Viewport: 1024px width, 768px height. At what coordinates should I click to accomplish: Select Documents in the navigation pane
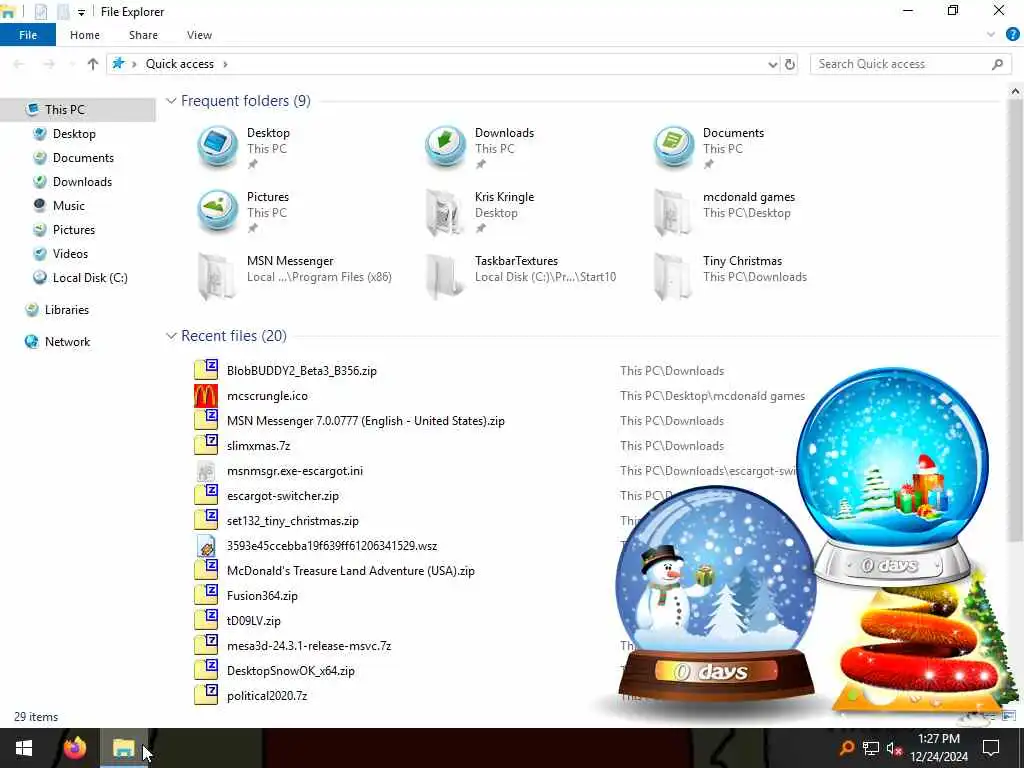click(x=83, y=158)
